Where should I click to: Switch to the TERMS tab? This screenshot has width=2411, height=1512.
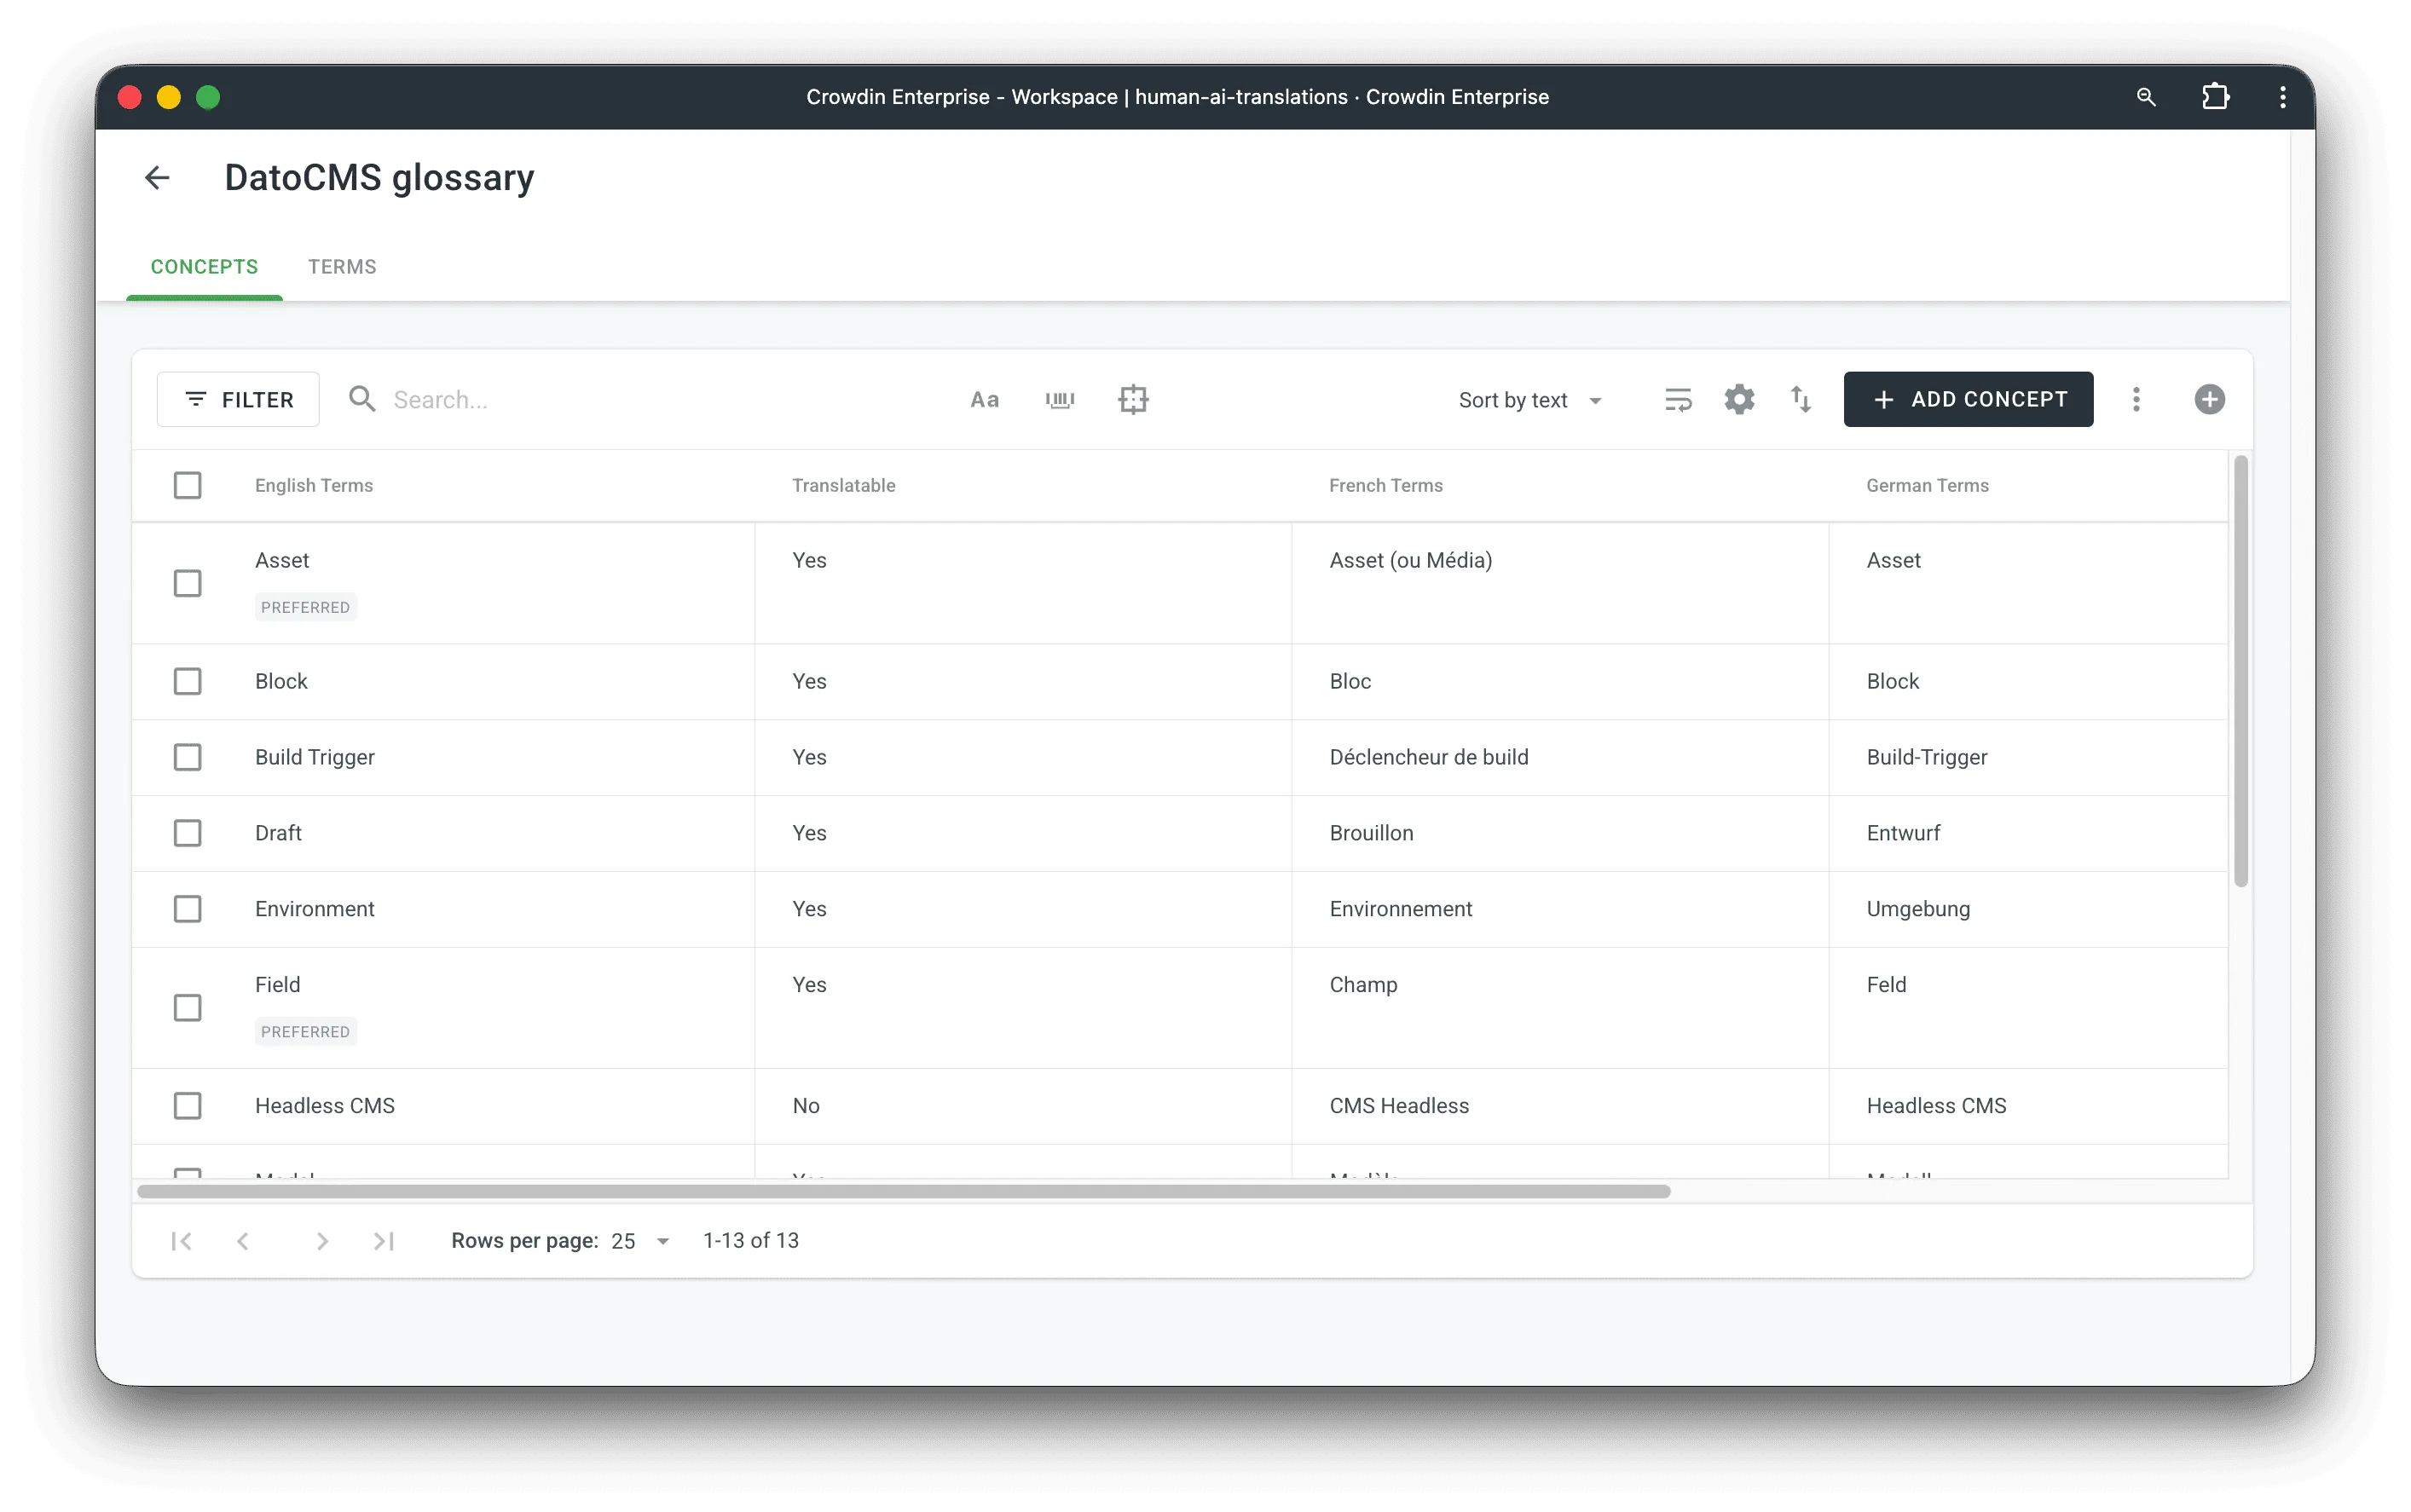pyautogui.click(x=342, y=266)
